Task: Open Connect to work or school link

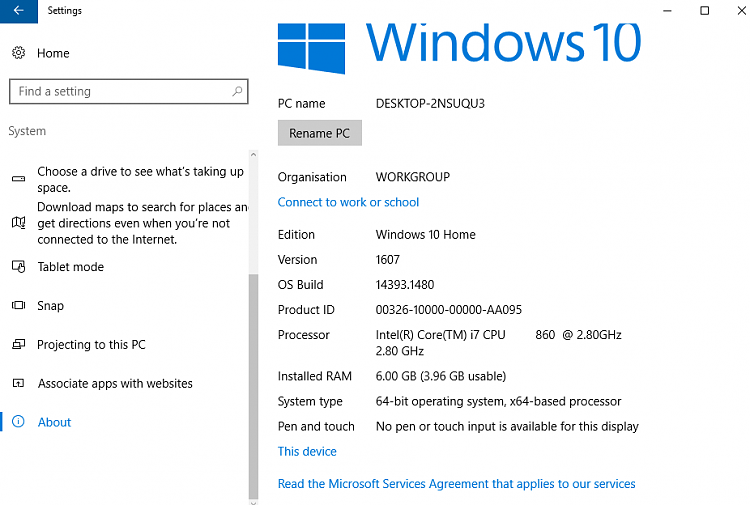Action: coord(348,202)
